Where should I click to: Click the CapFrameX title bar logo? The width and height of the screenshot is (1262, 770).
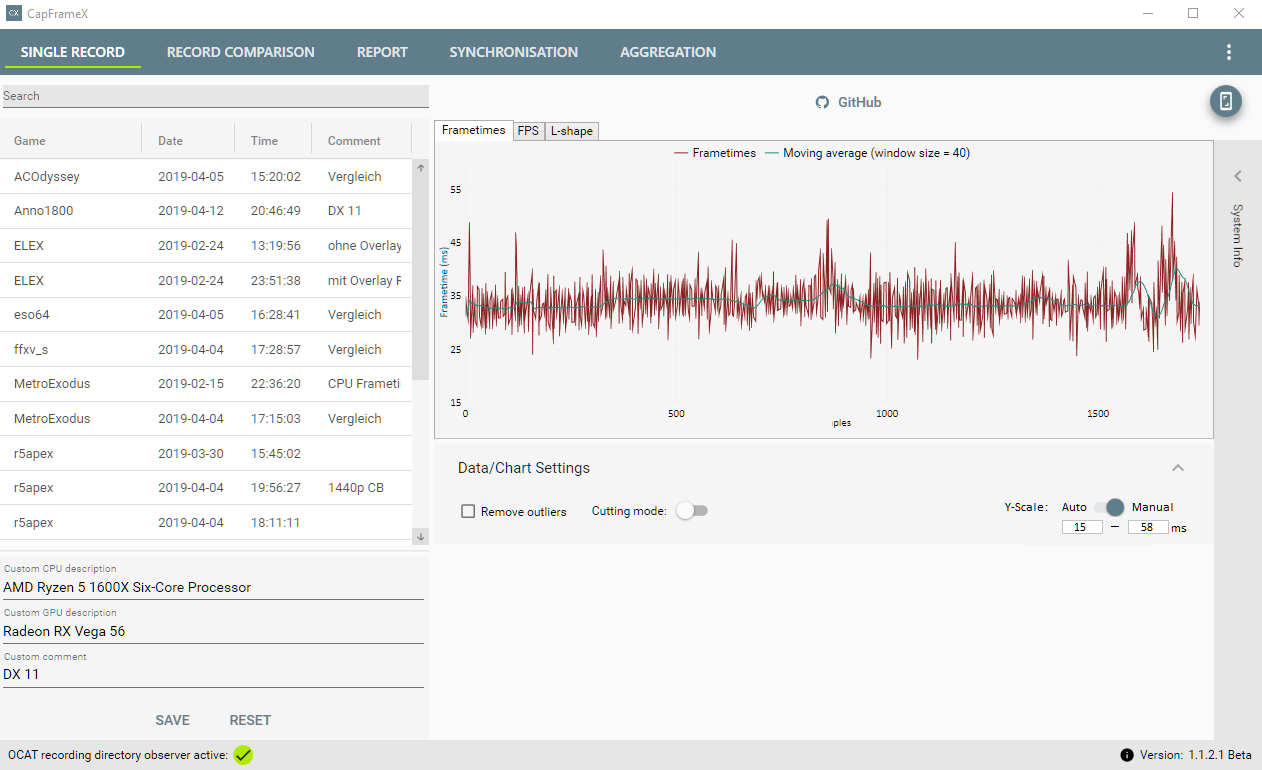point(14,13)
